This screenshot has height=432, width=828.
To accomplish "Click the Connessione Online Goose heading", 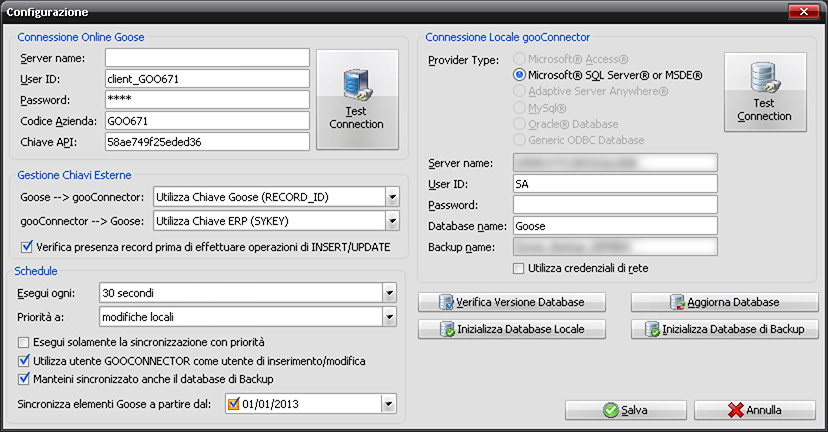I will point(81,37).
